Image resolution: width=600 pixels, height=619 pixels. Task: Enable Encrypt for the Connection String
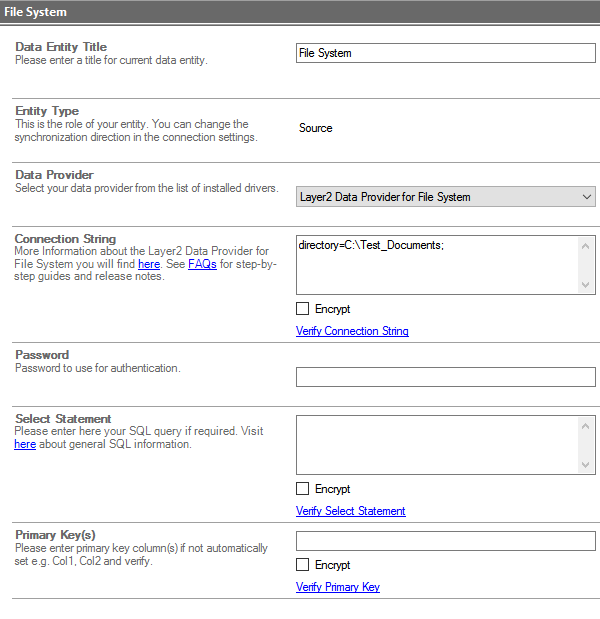pos(303,309)
